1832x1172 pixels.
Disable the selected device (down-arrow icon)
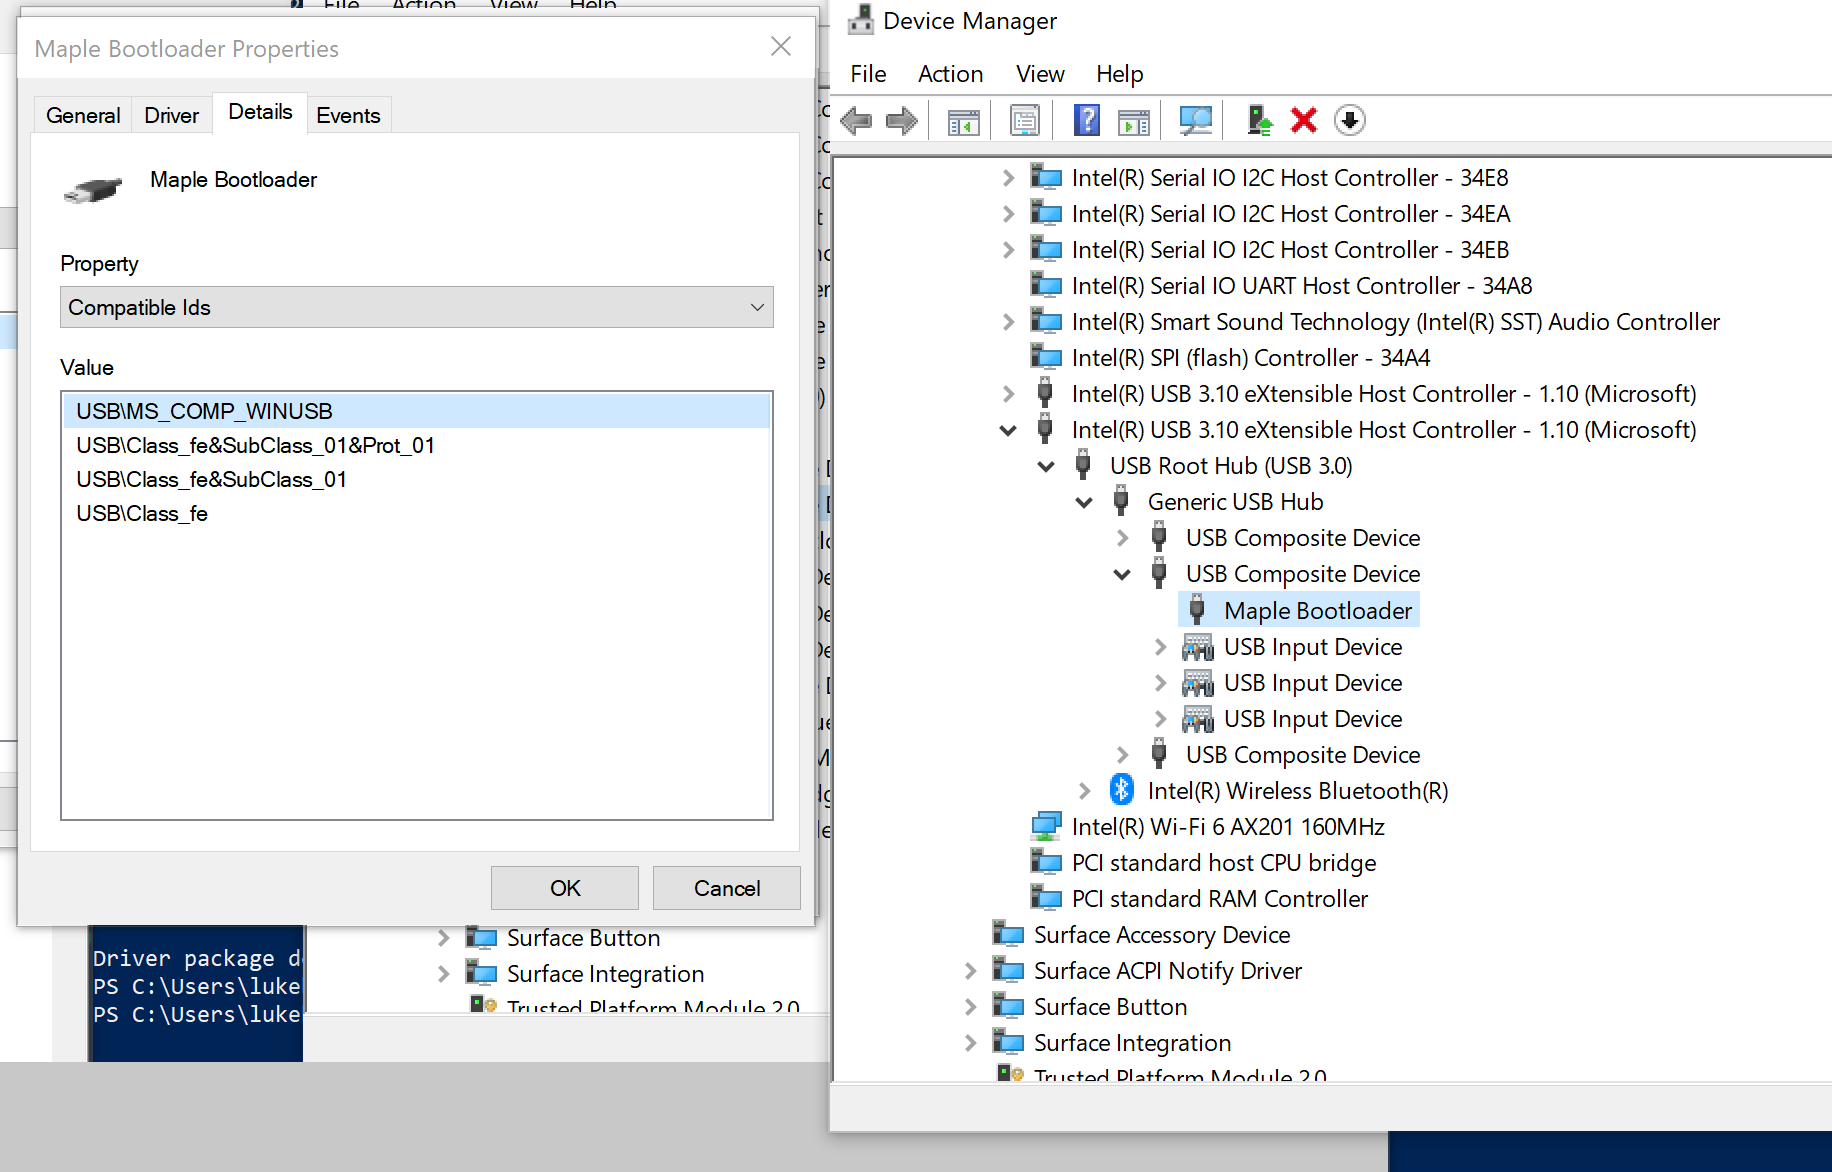(1350, 120)
